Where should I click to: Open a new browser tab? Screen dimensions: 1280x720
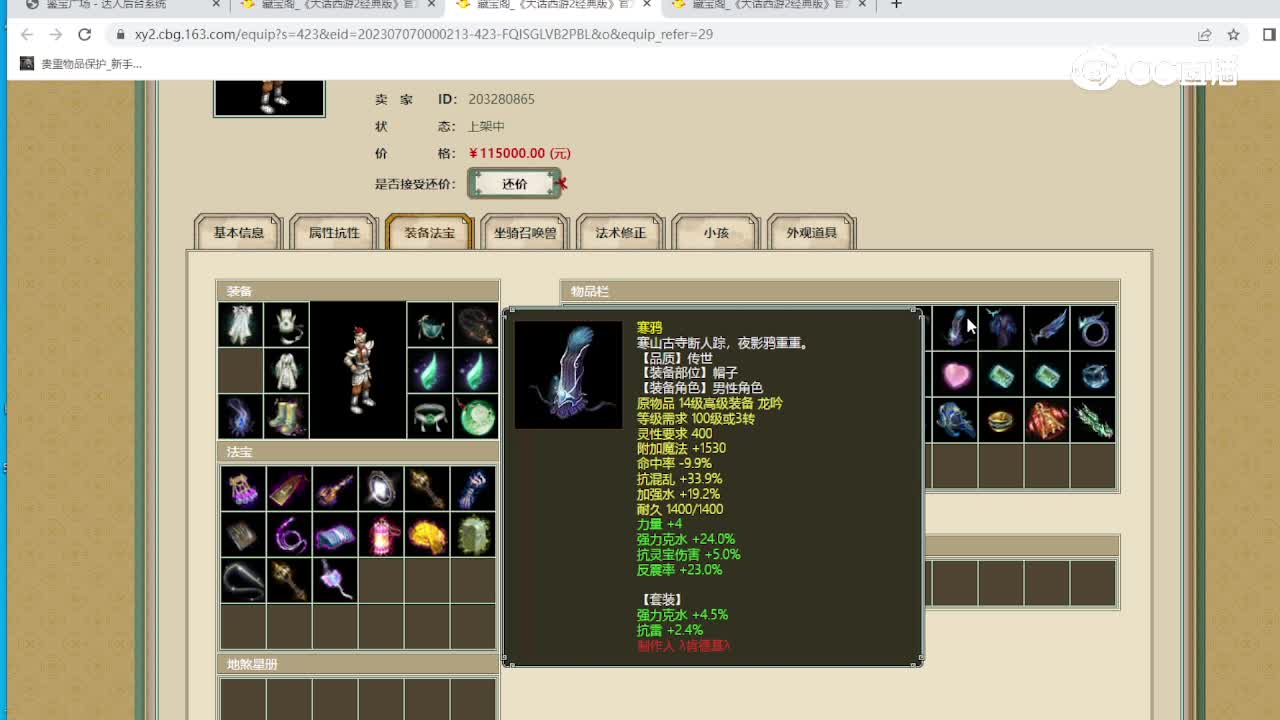[x=896, y=5]
